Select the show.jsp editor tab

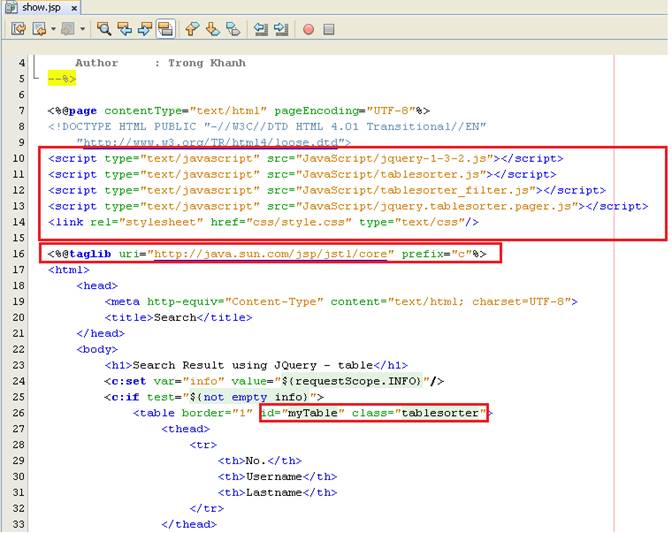tap(42, 7)
